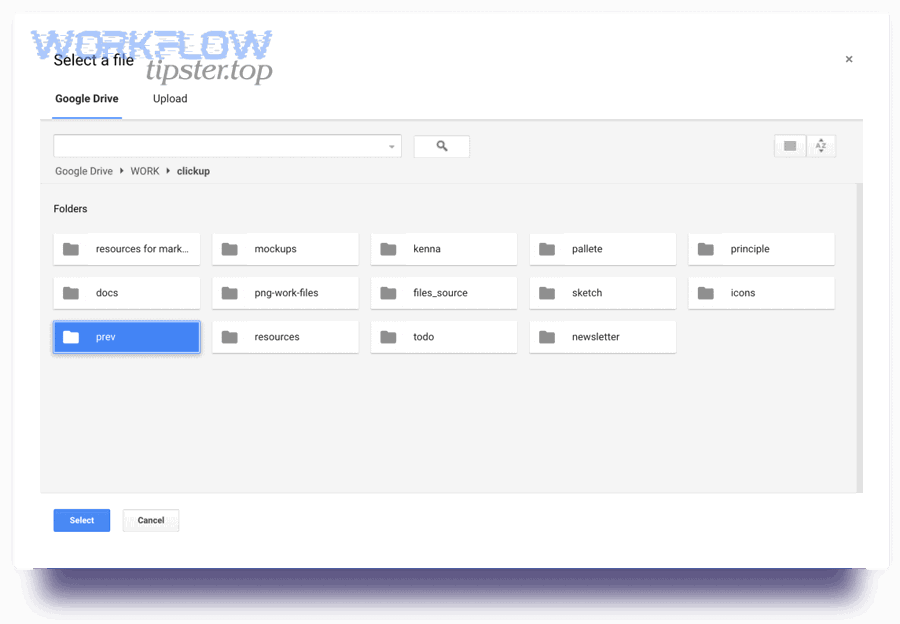Click the todo folder icon
900x624 pixels.
tap(389, 336)
